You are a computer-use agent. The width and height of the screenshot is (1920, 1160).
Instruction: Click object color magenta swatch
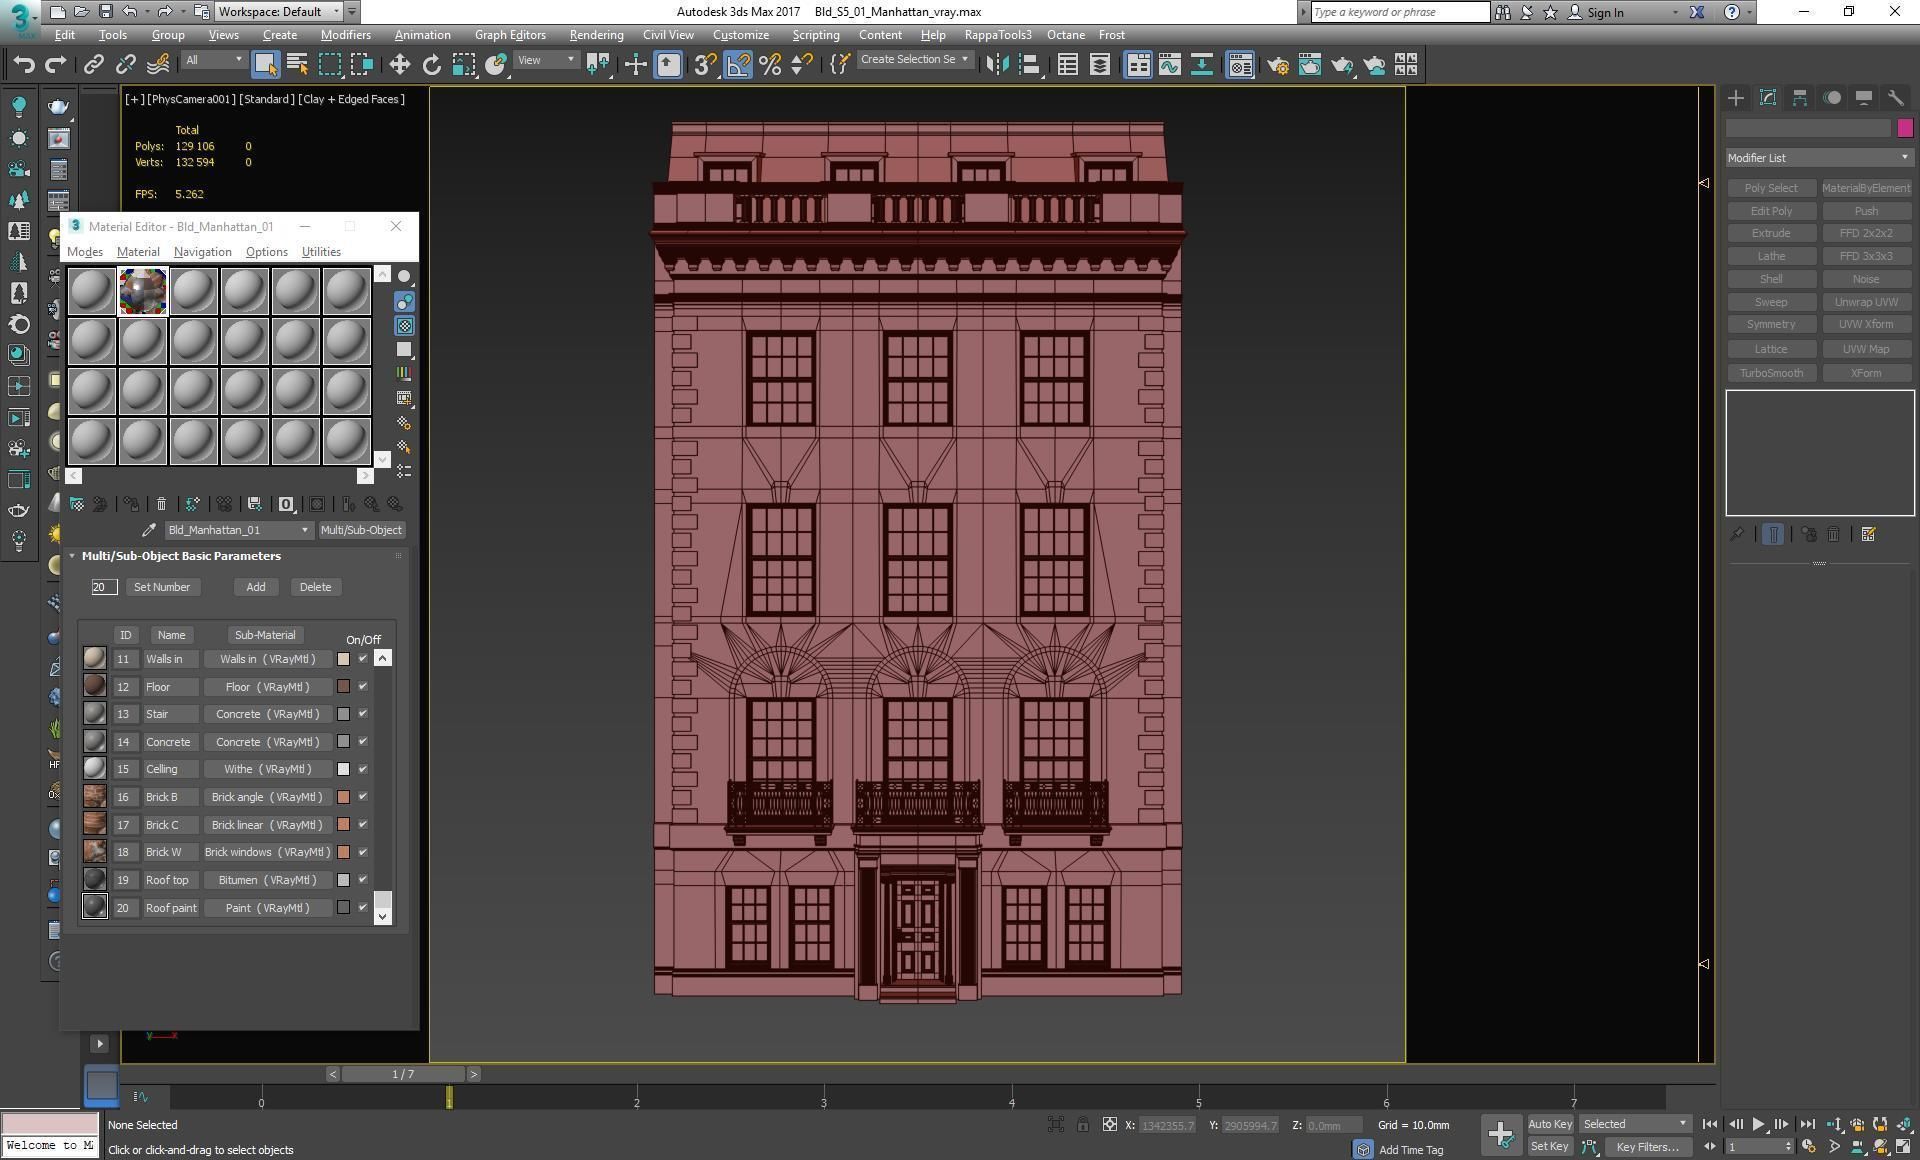point(1905,128)
